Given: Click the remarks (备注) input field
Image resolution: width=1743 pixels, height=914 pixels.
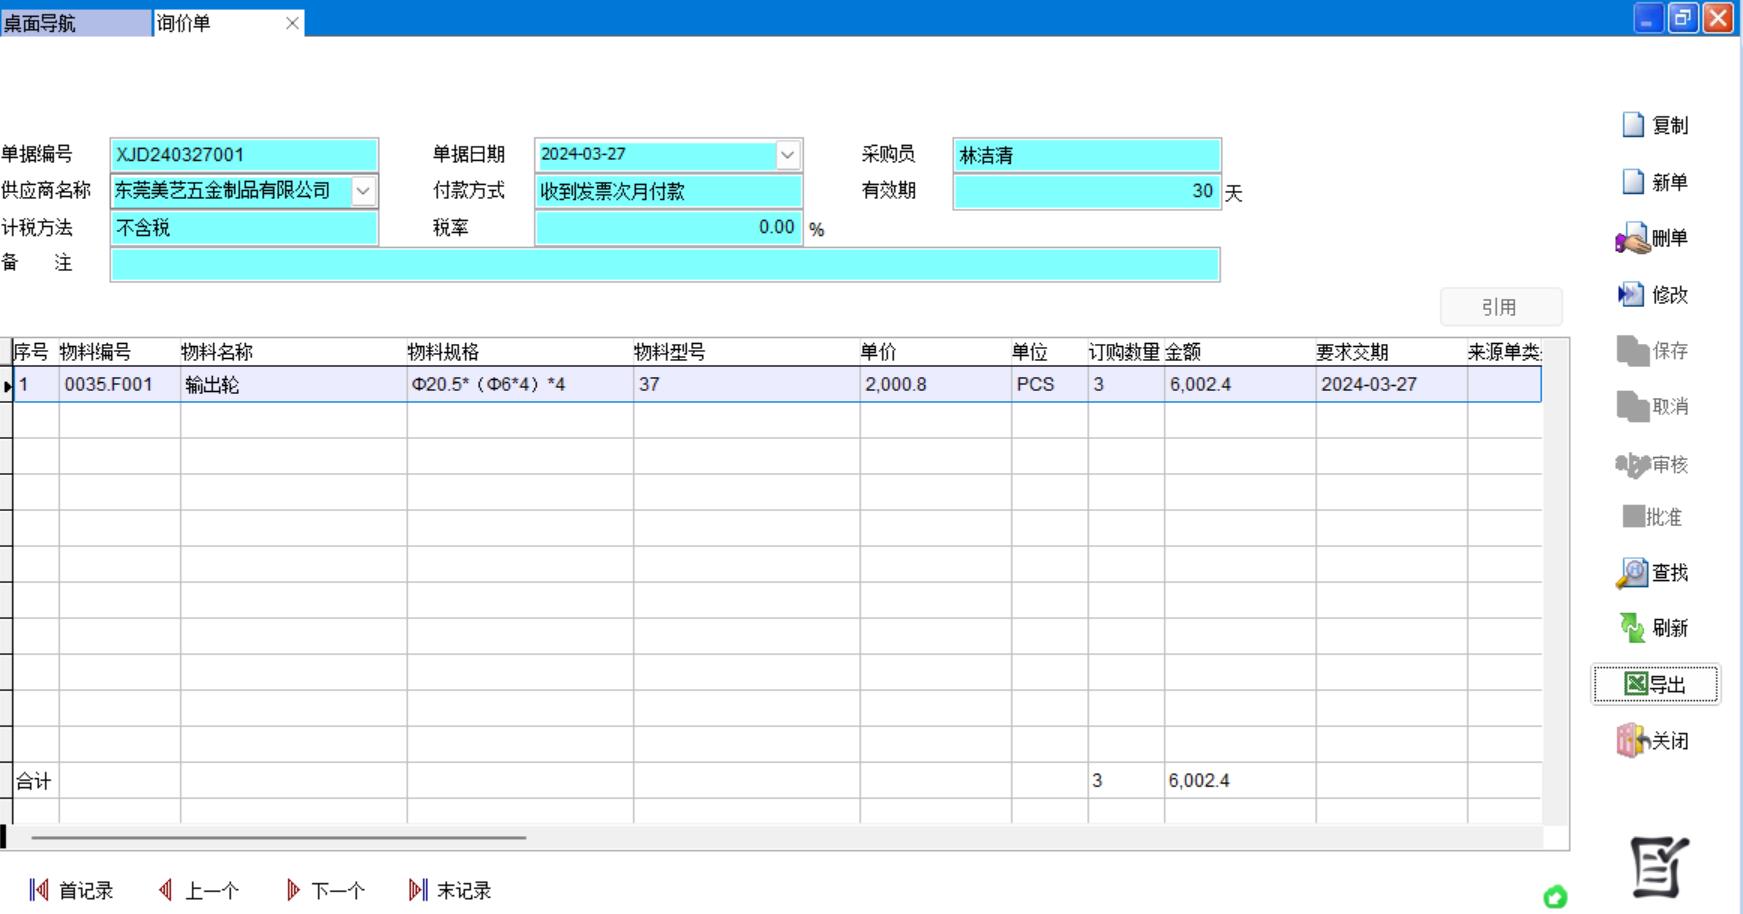Looking at the screenshot, I should tap(665, 264).
